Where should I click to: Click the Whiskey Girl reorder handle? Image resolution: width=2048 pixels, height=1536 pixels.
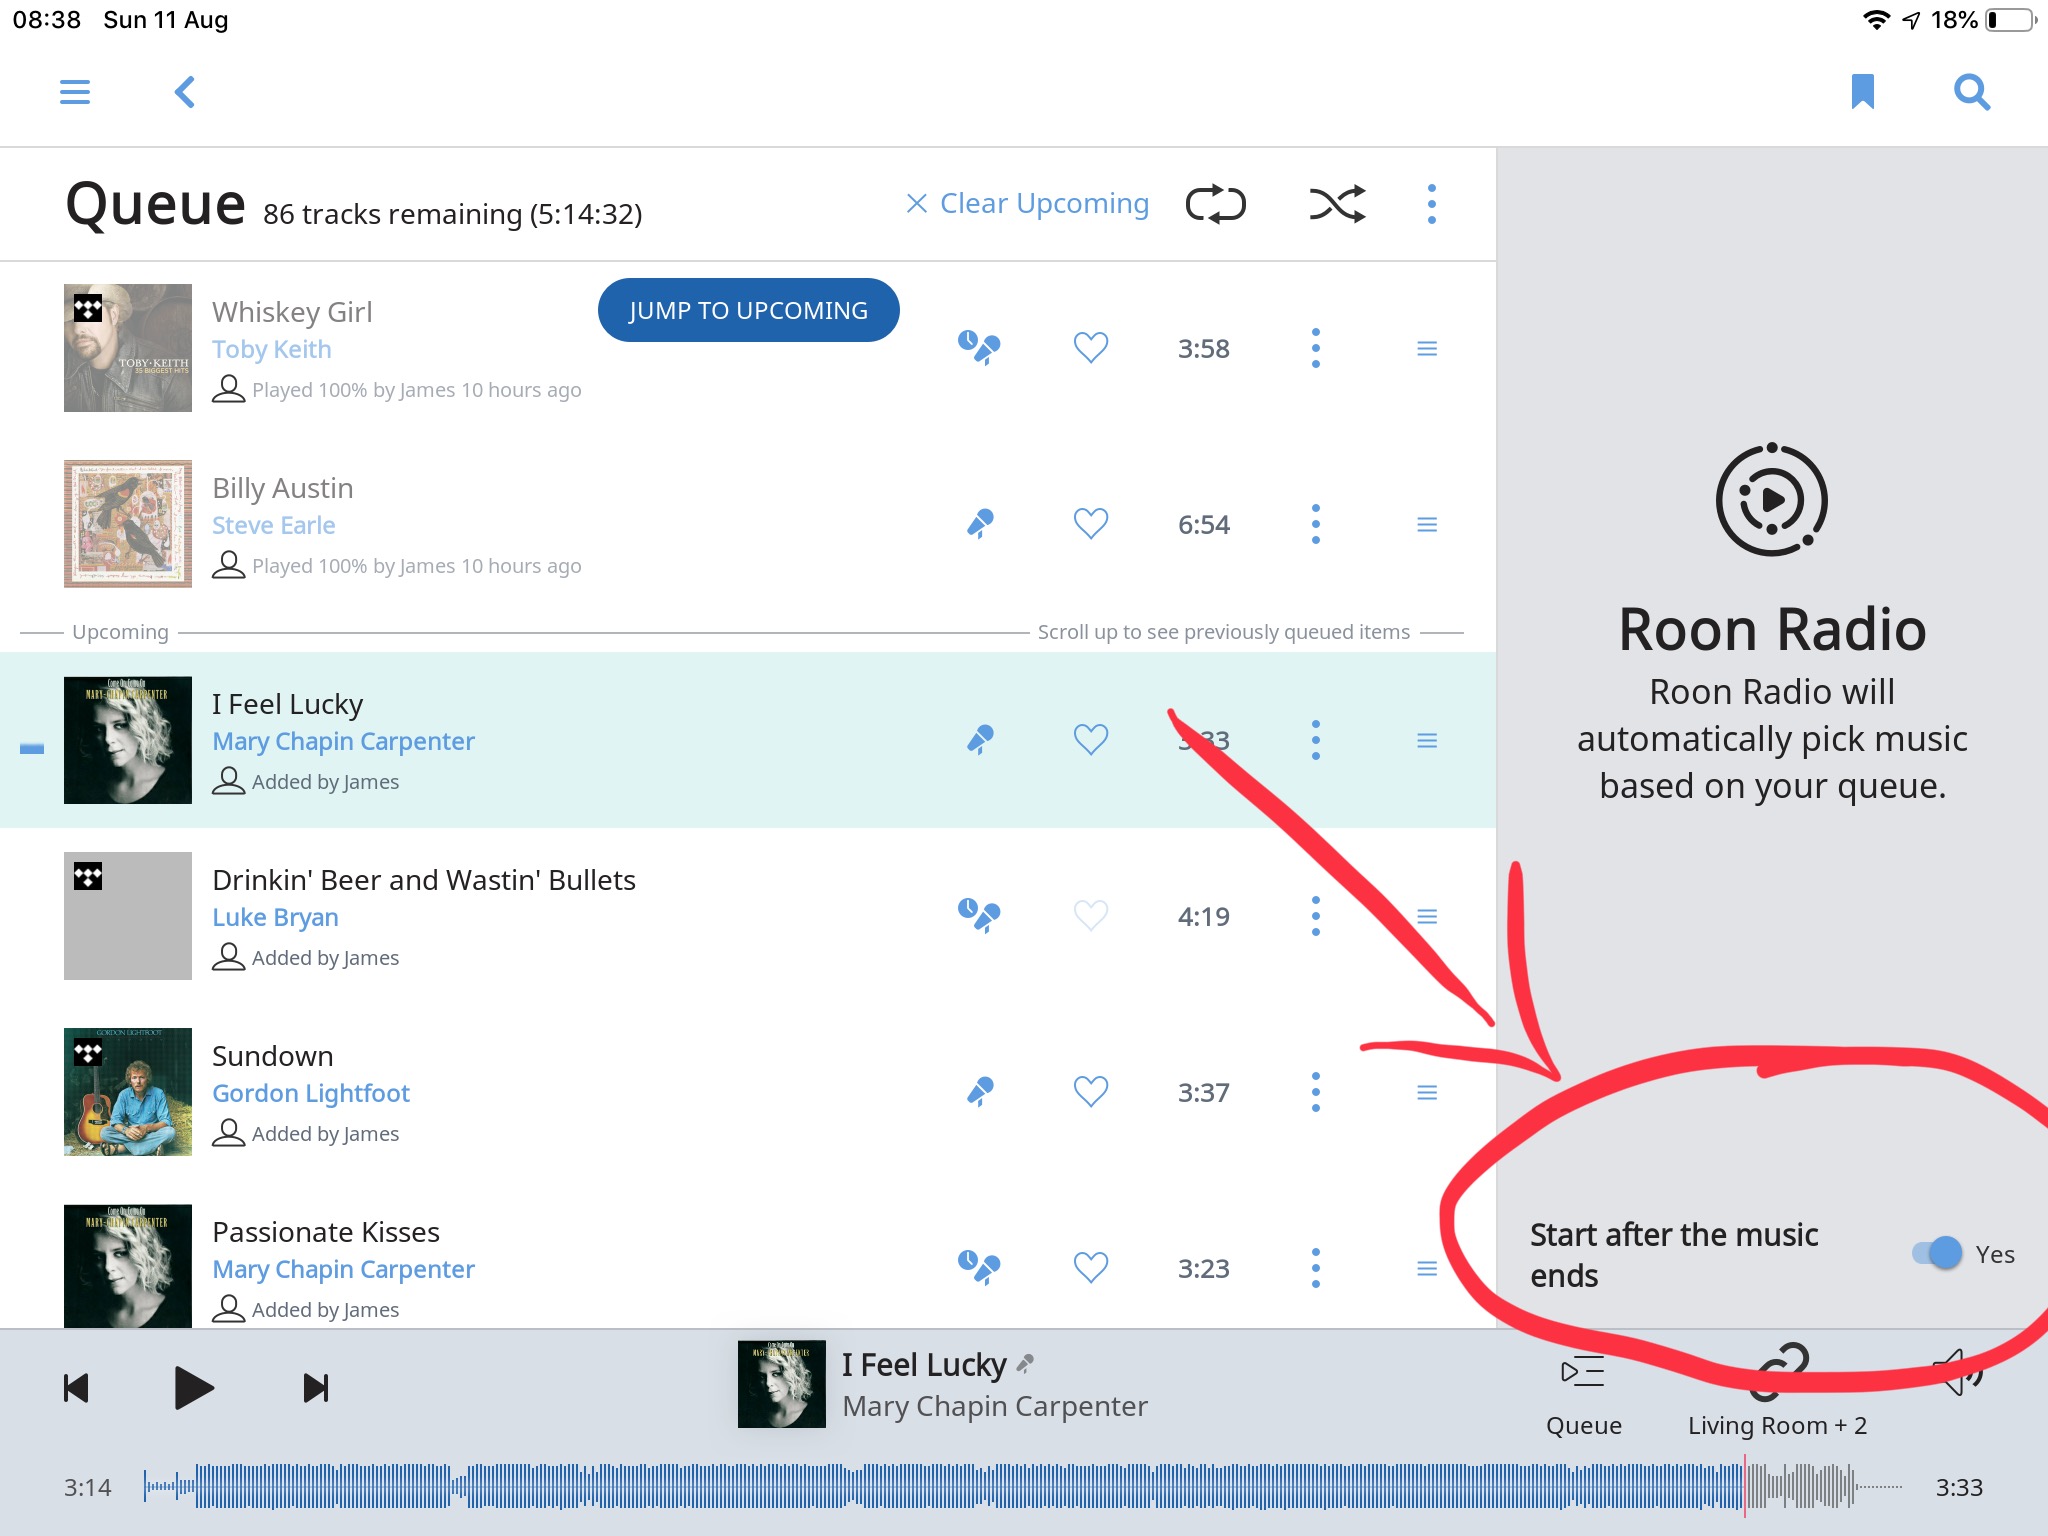point(1427,348)
